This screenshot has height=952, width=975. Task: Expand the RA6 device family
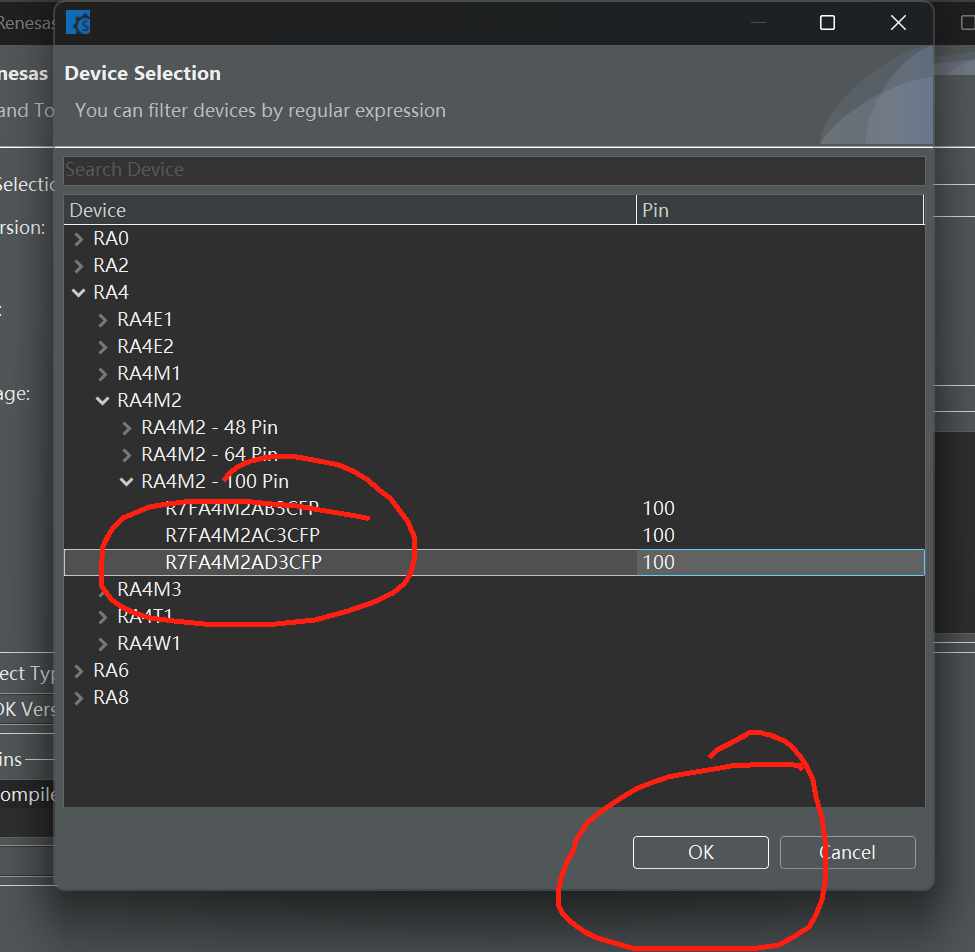tap(78, 671)
